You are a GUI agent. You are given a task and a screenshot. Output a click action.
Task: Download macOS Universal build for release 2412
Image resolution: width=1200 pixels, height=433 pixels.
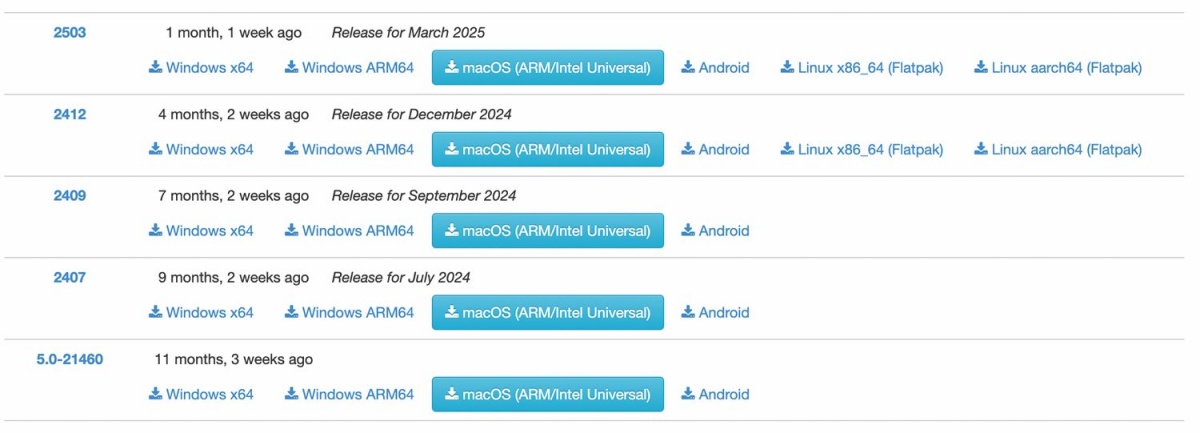pos(548,150)
